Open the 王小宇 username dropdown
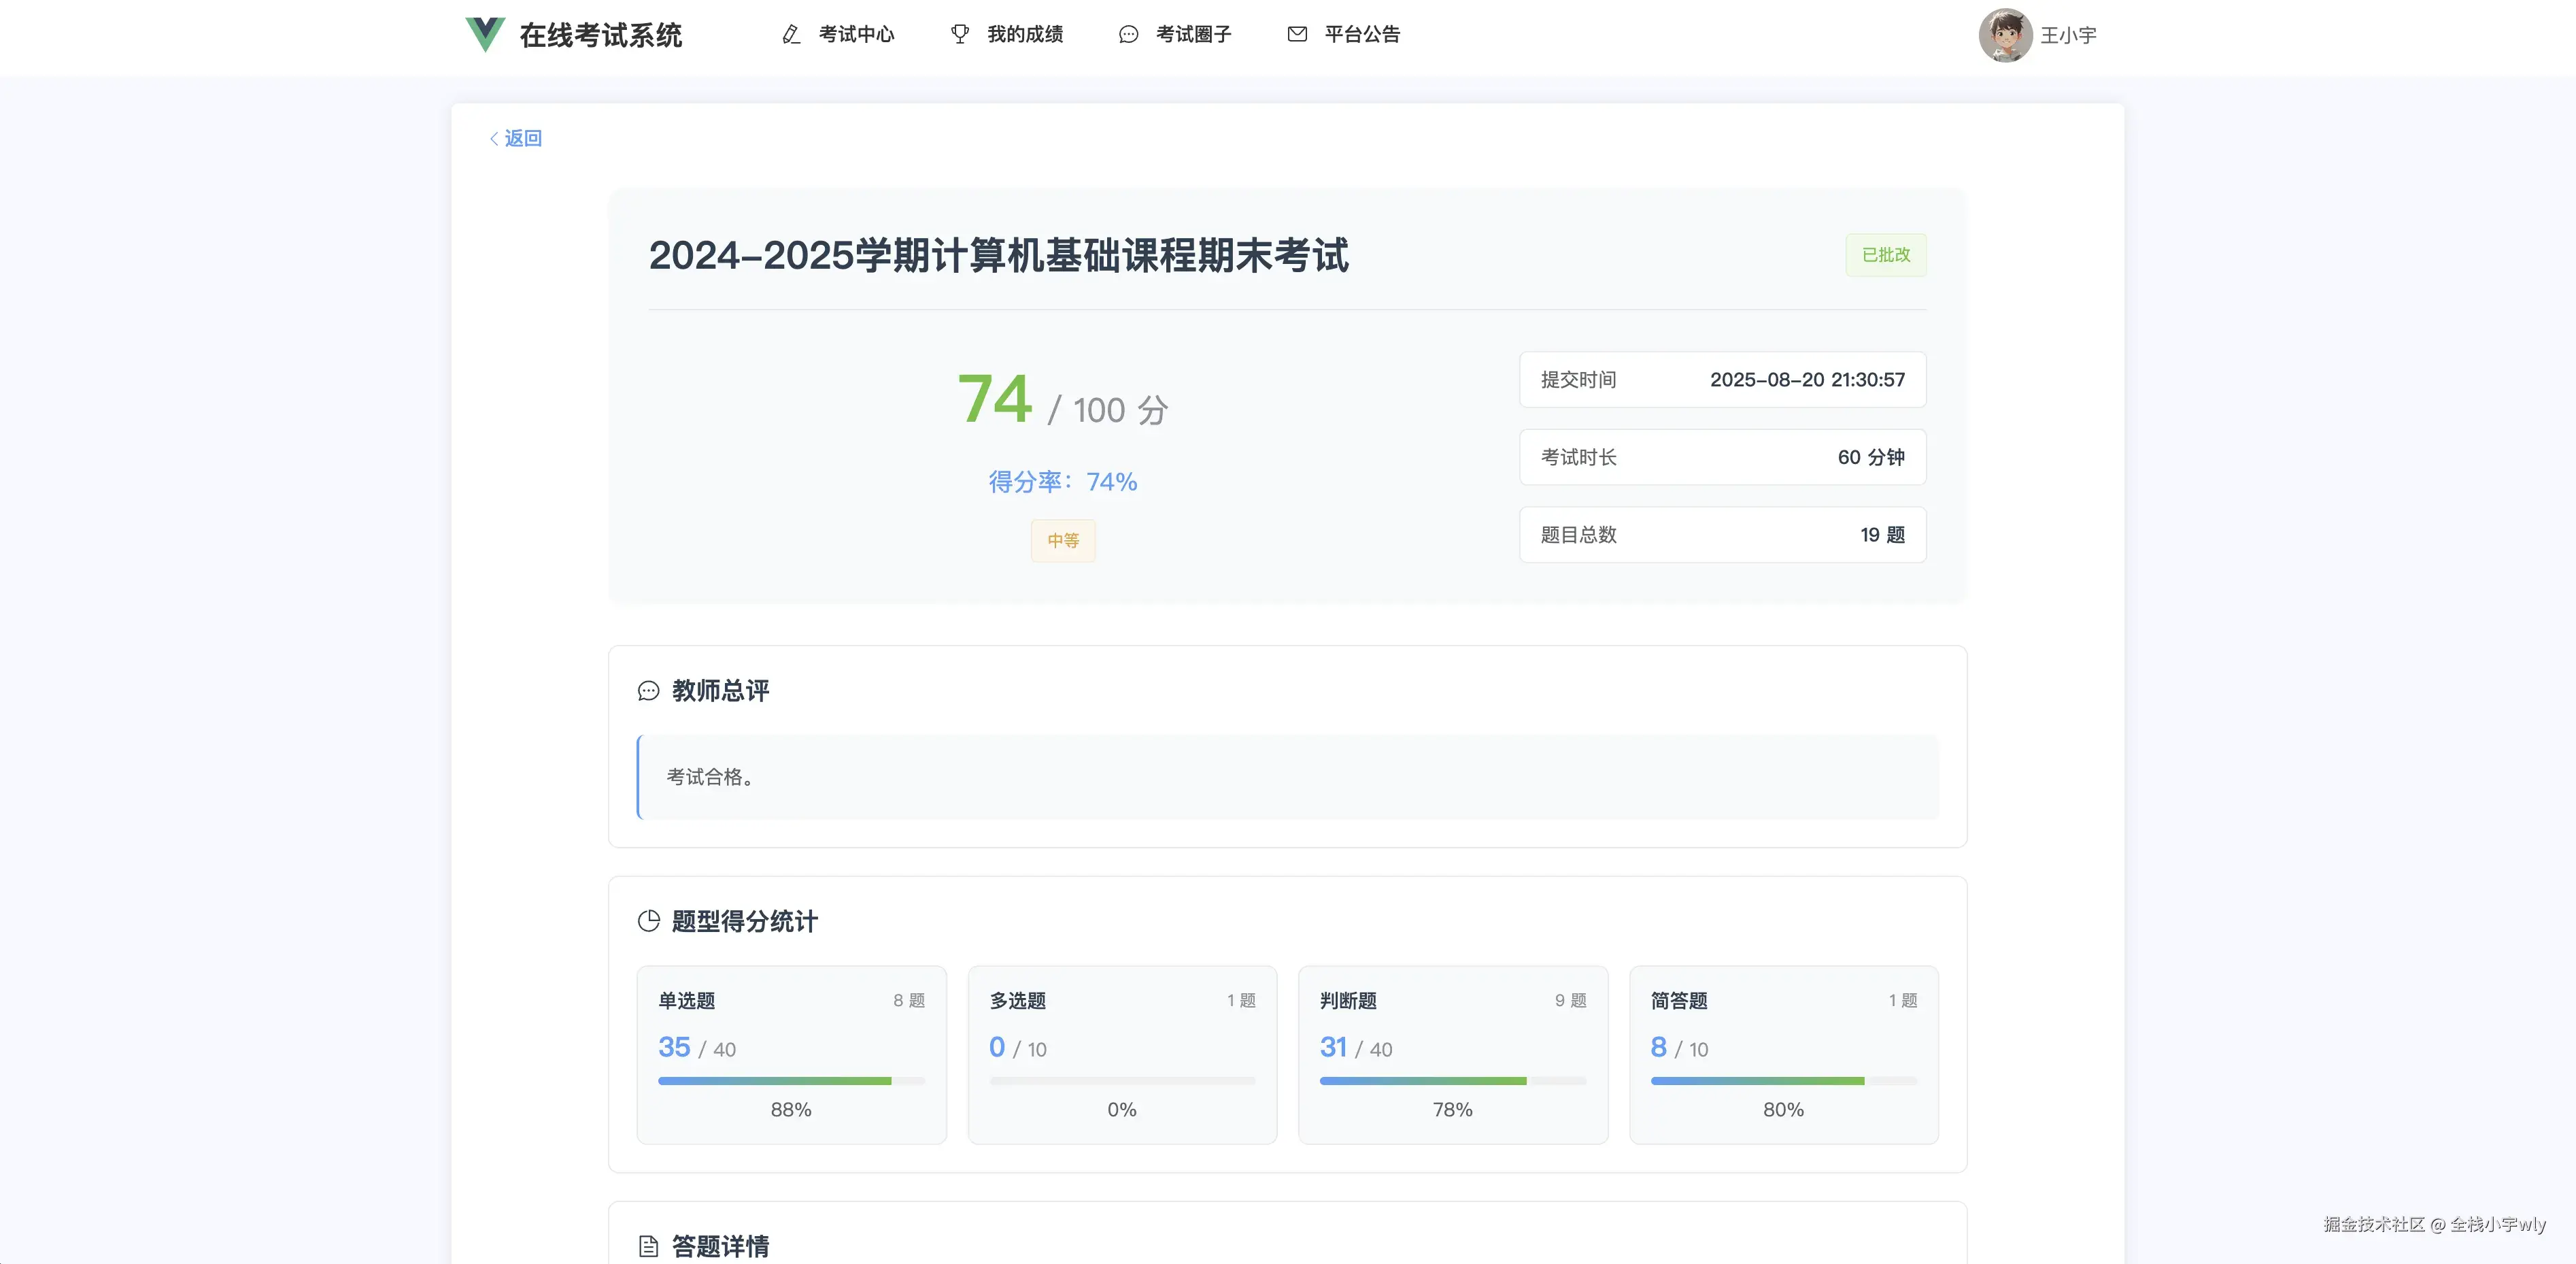Image resolution: width=2576 pixels, height=1264 pixels. [2068, 35]
